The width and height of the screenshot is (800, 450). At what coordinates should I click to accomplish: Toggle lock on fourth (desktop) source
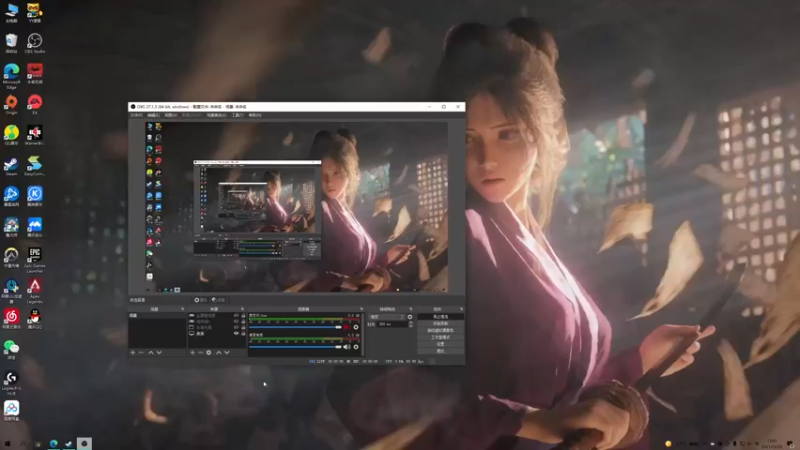click(243, 333)
